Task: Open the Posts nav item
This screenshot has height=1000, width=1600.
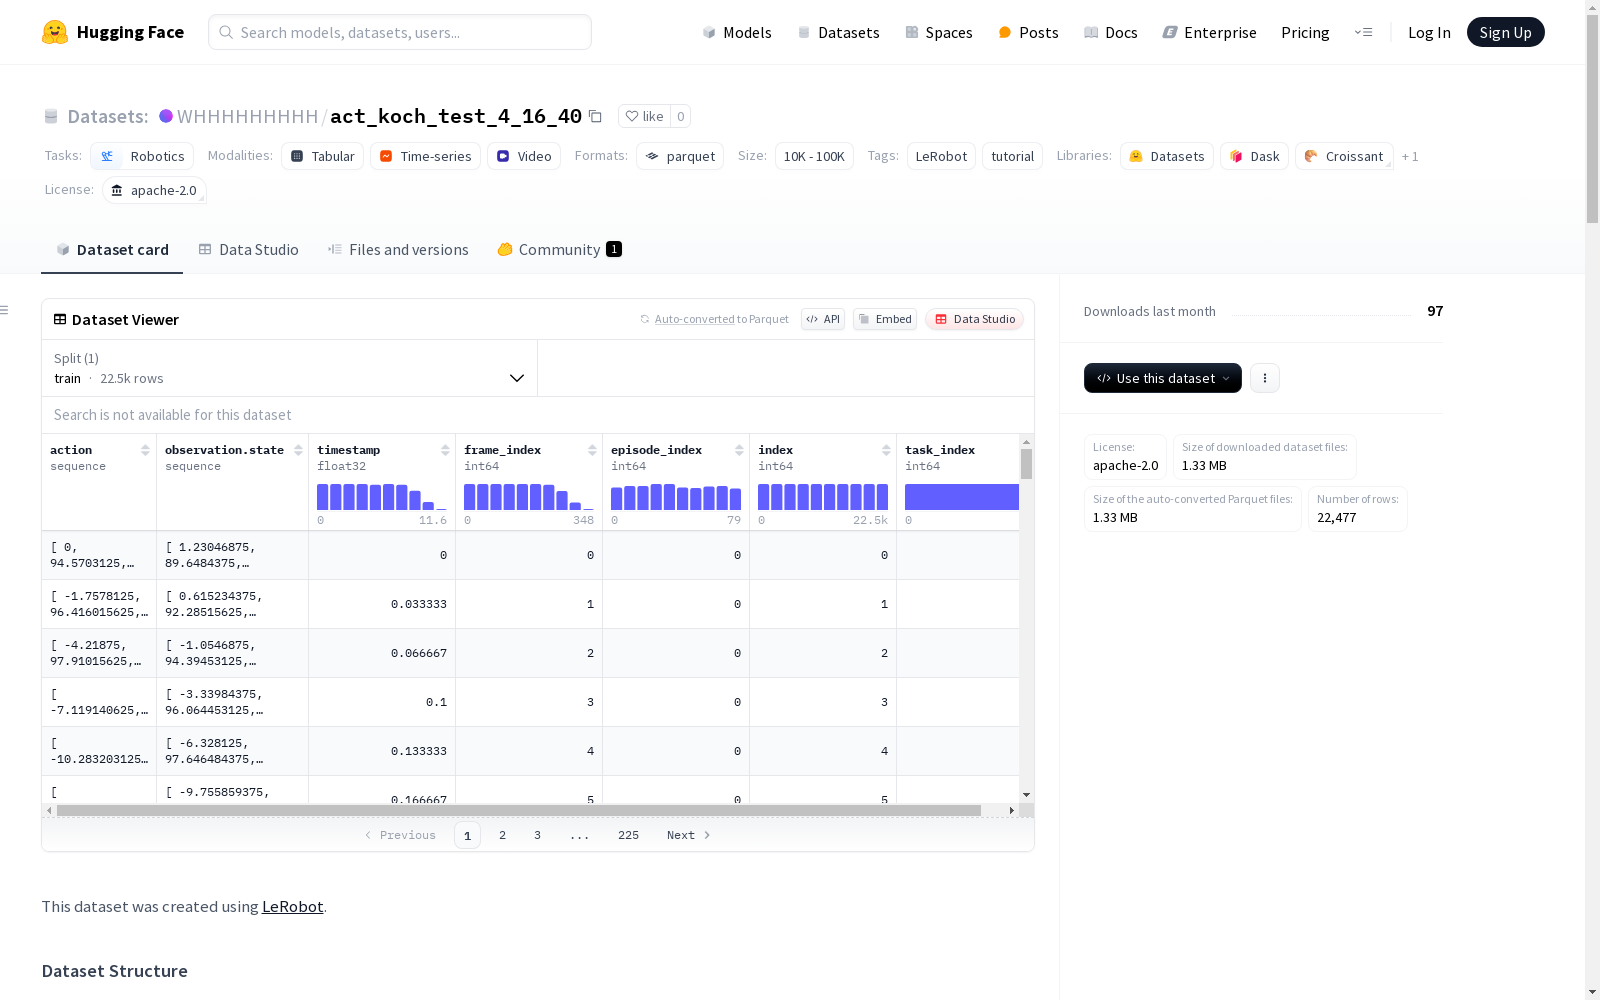Action: point(1029,32)
